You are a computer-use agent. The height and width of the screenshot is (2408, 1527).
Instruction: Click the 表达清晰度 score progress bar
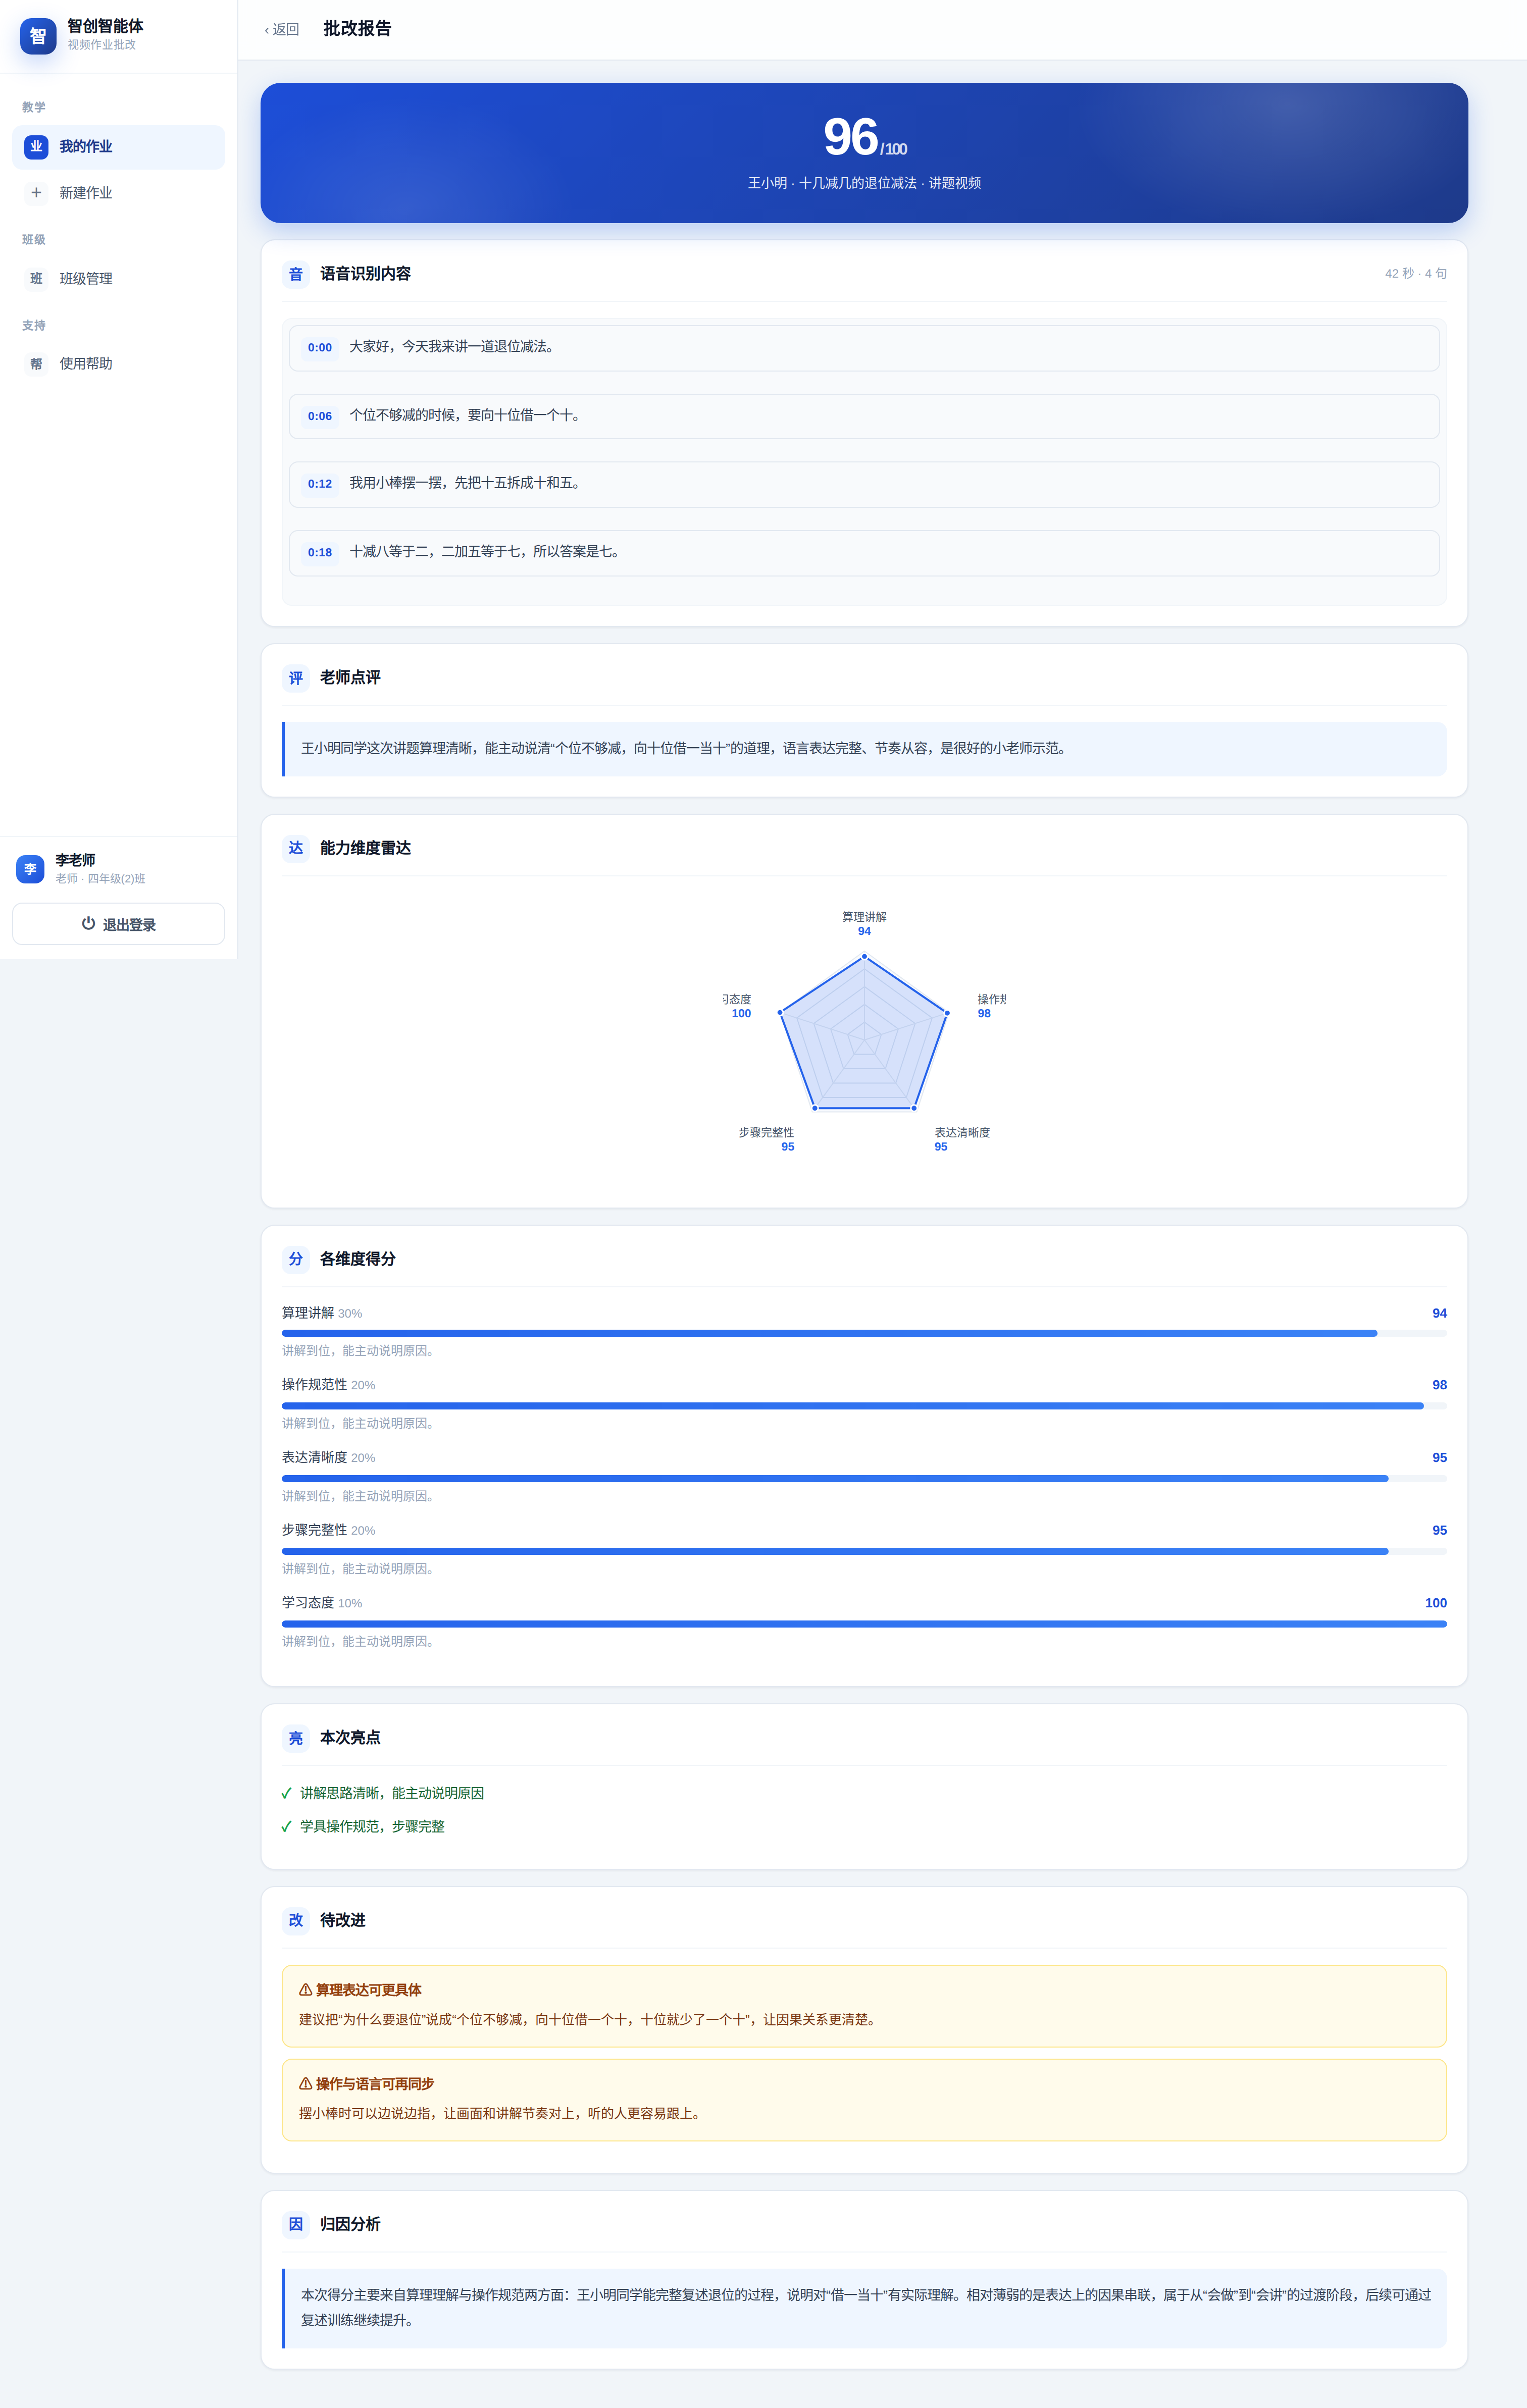tap(864, 1478)
